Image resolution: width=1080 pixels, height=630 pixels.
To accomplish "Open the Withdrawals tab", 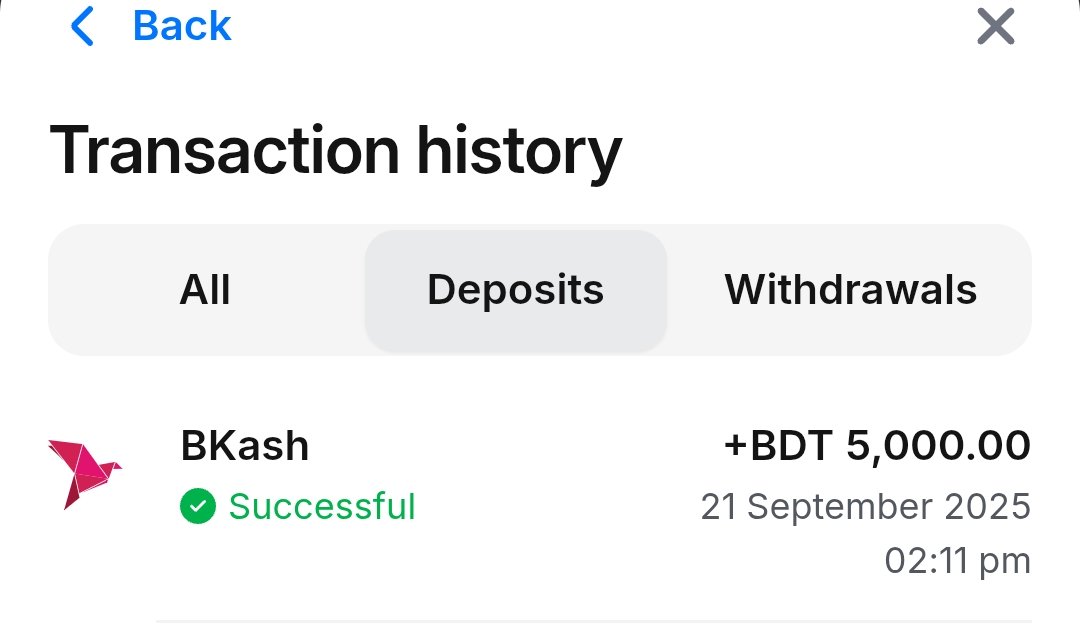I will click(x=850, y=290).
